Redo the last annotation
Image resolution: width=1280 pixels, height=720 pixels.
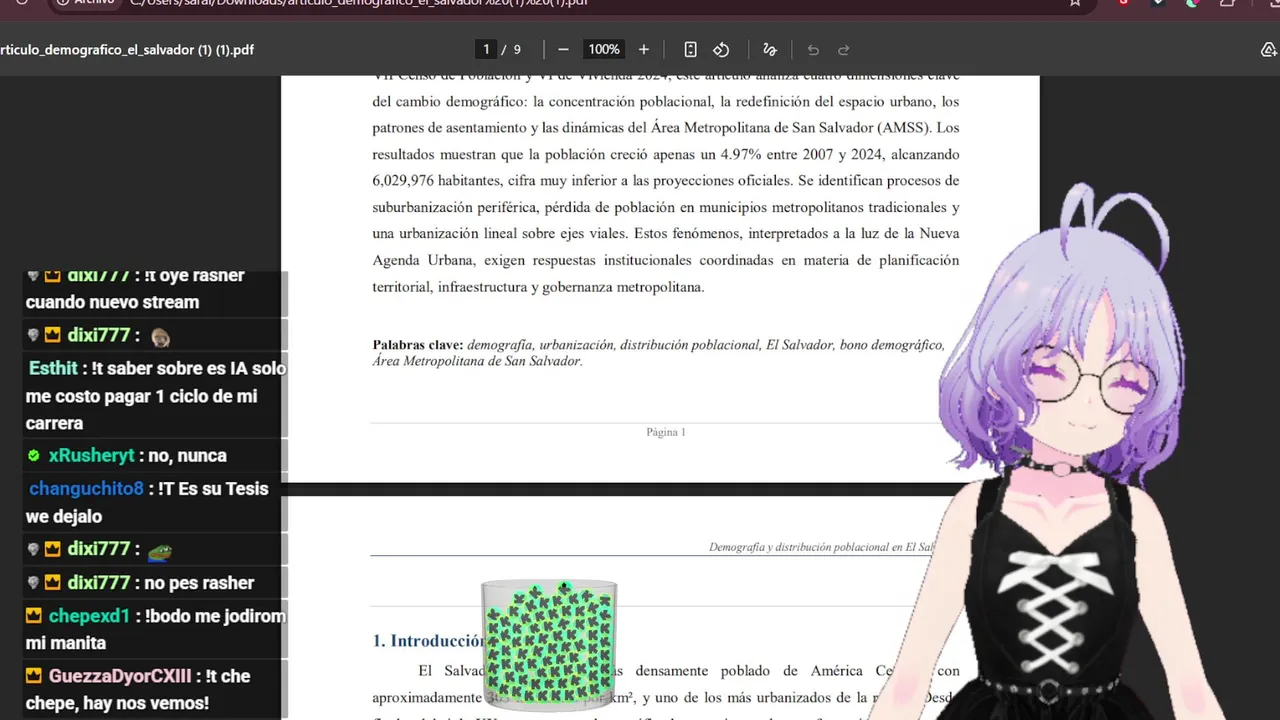(x=843, y=49)
